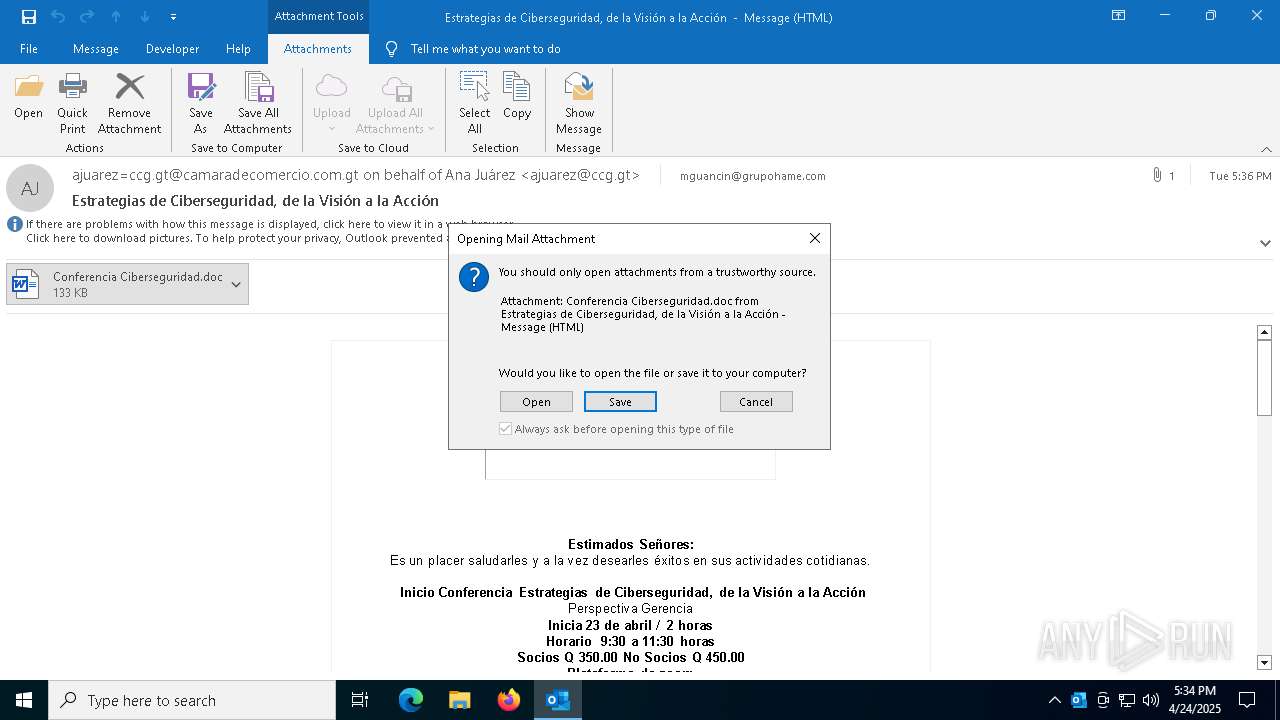Click the info icon in the message bar
The image size is (1280, 720).
(x=15, y=224)
